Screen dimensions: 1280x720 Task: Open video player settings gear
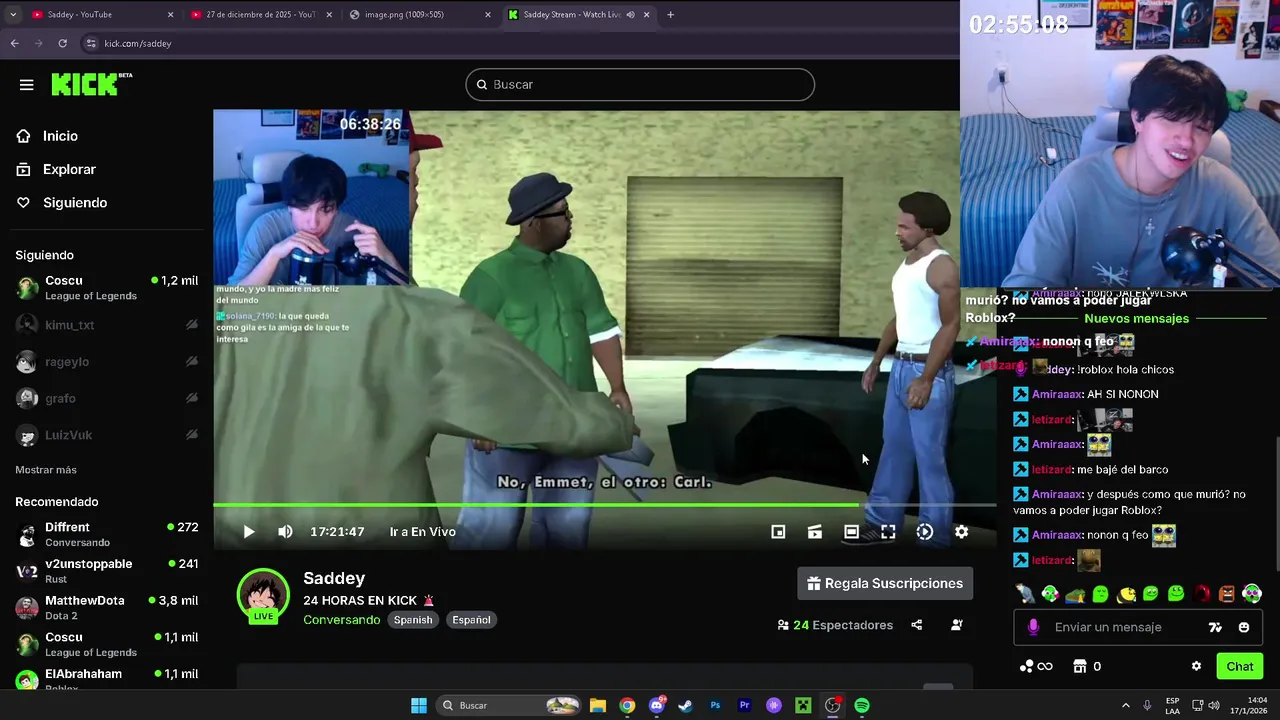coord(961,532)
